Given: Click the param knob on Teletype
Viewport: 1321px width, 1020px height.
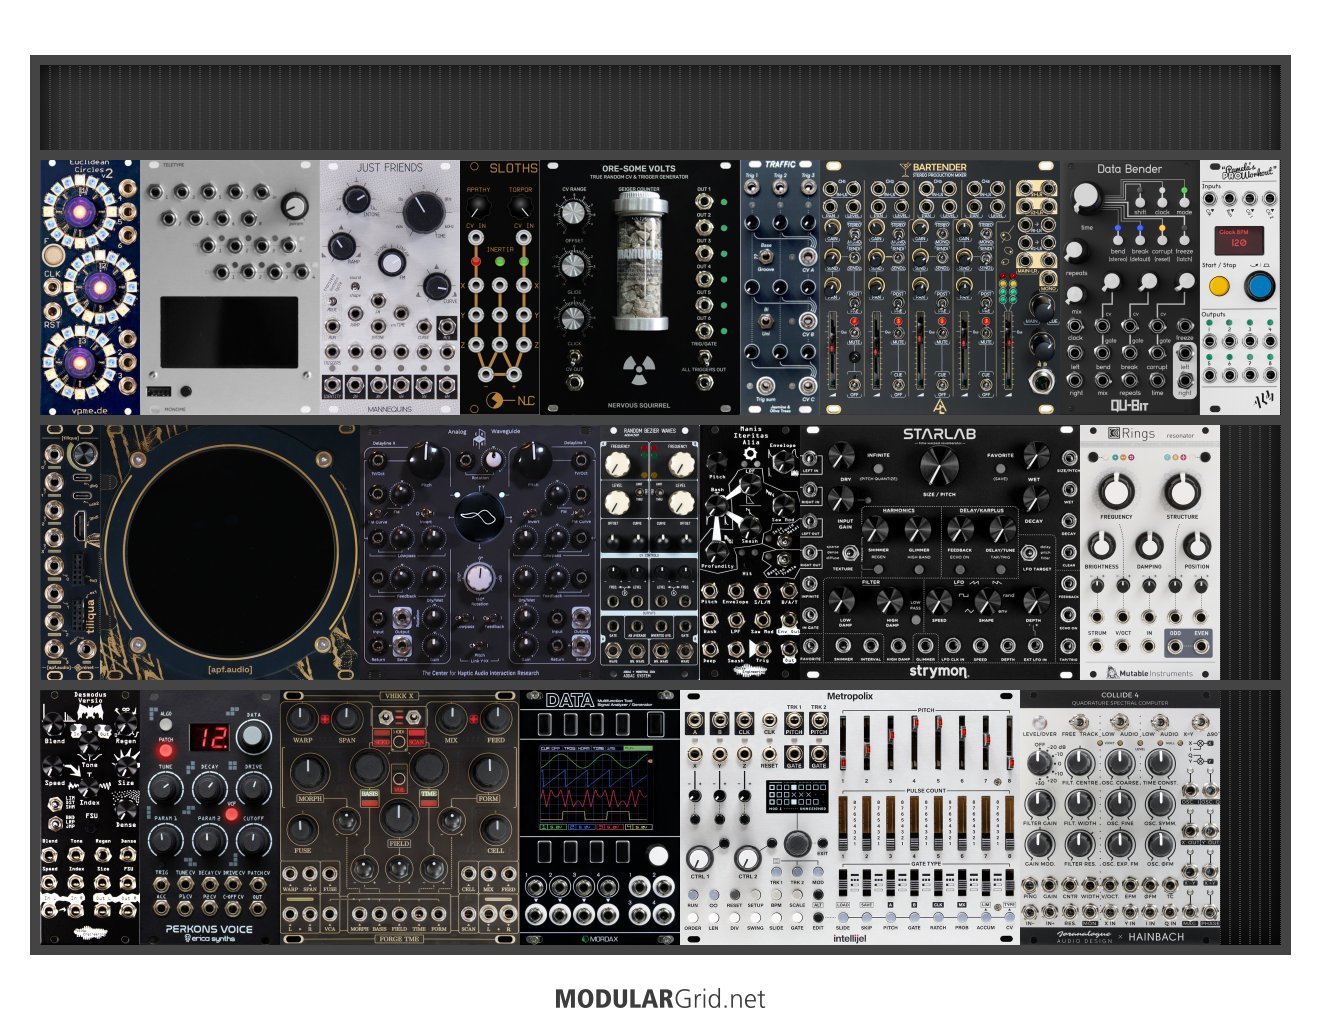Looking at the screenshot, I should coord(294,206).
